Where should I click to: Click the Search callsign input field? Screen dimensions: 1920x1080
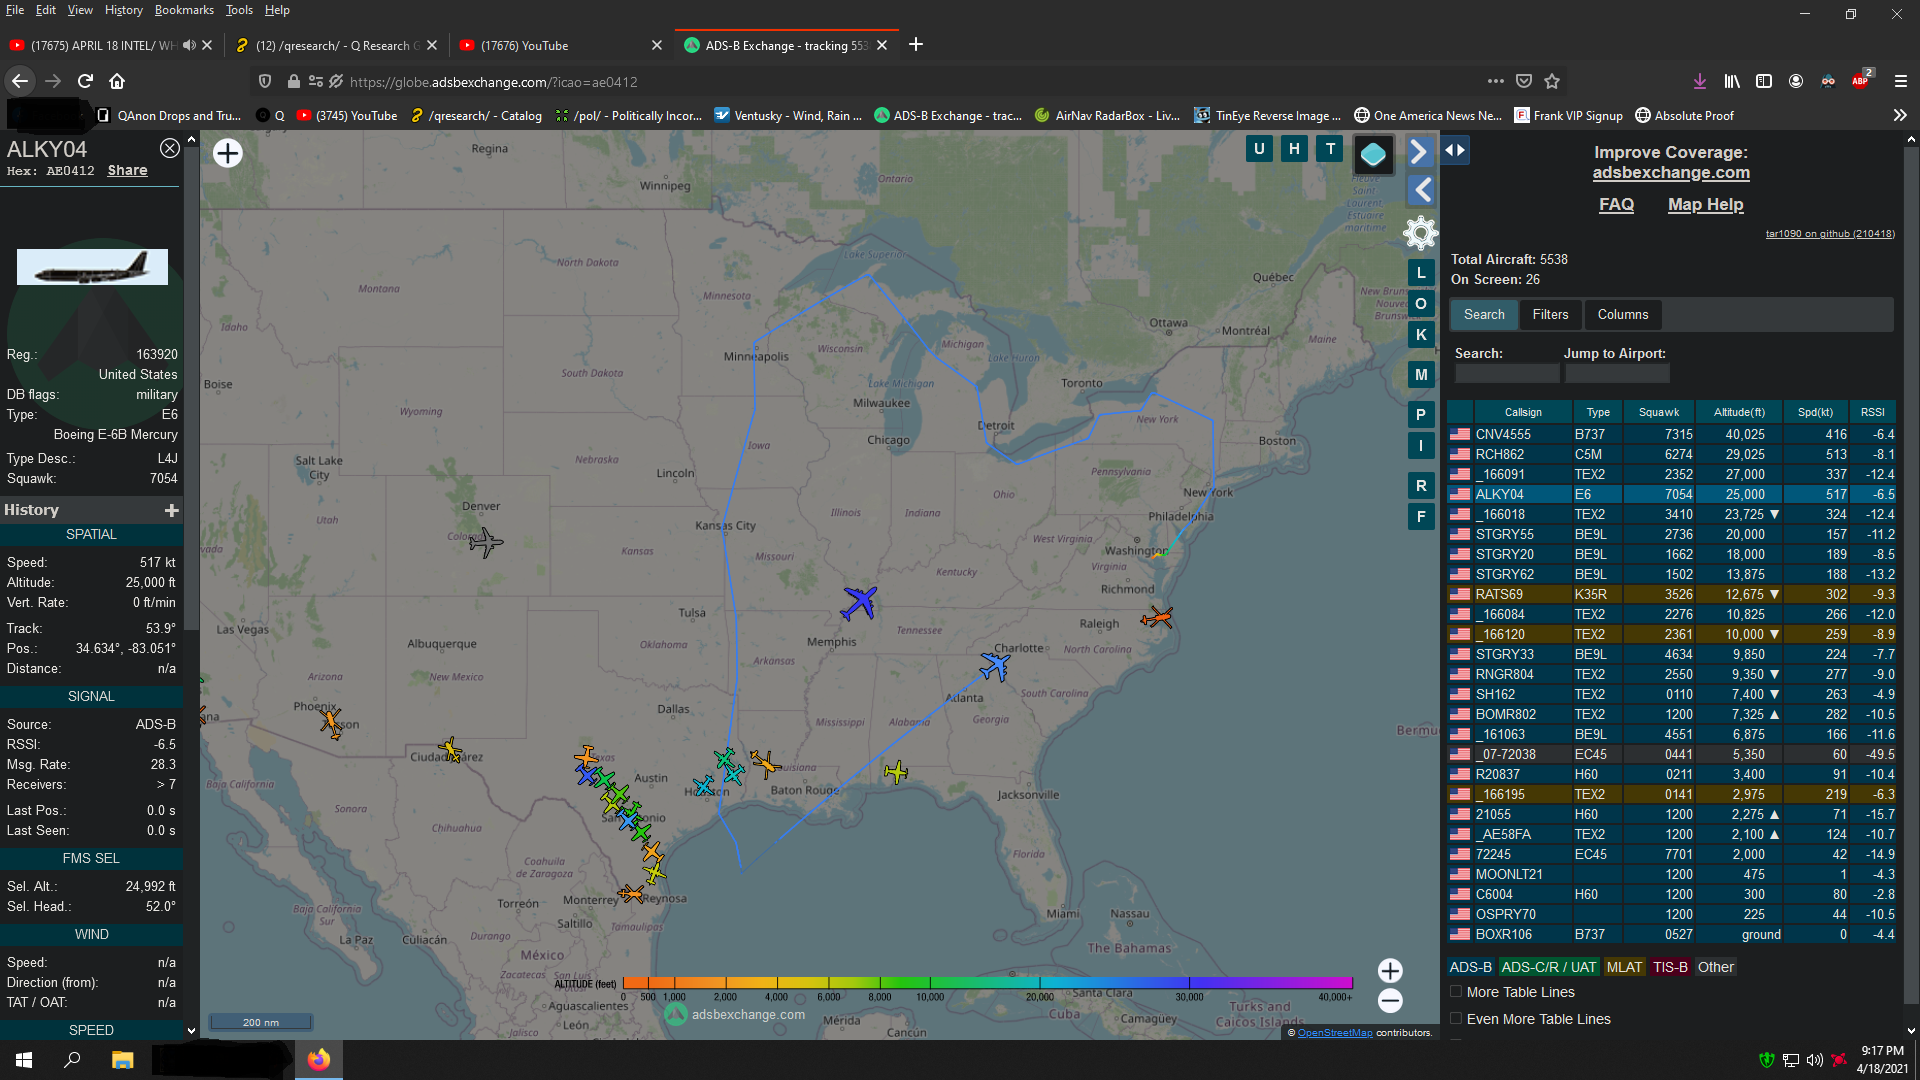pos(1507,374)
